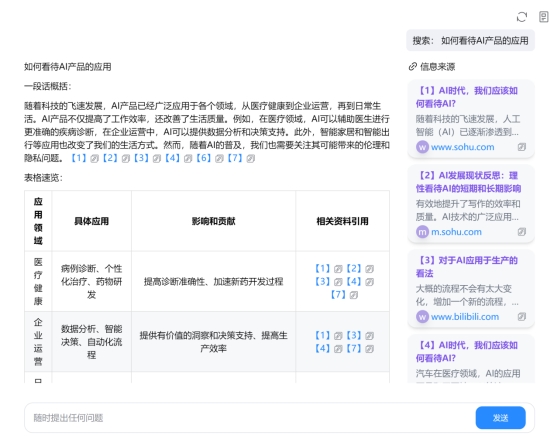Open citation 【3】 in 企业运营 table row
The image size is (554, 436).
click(354, 335)
